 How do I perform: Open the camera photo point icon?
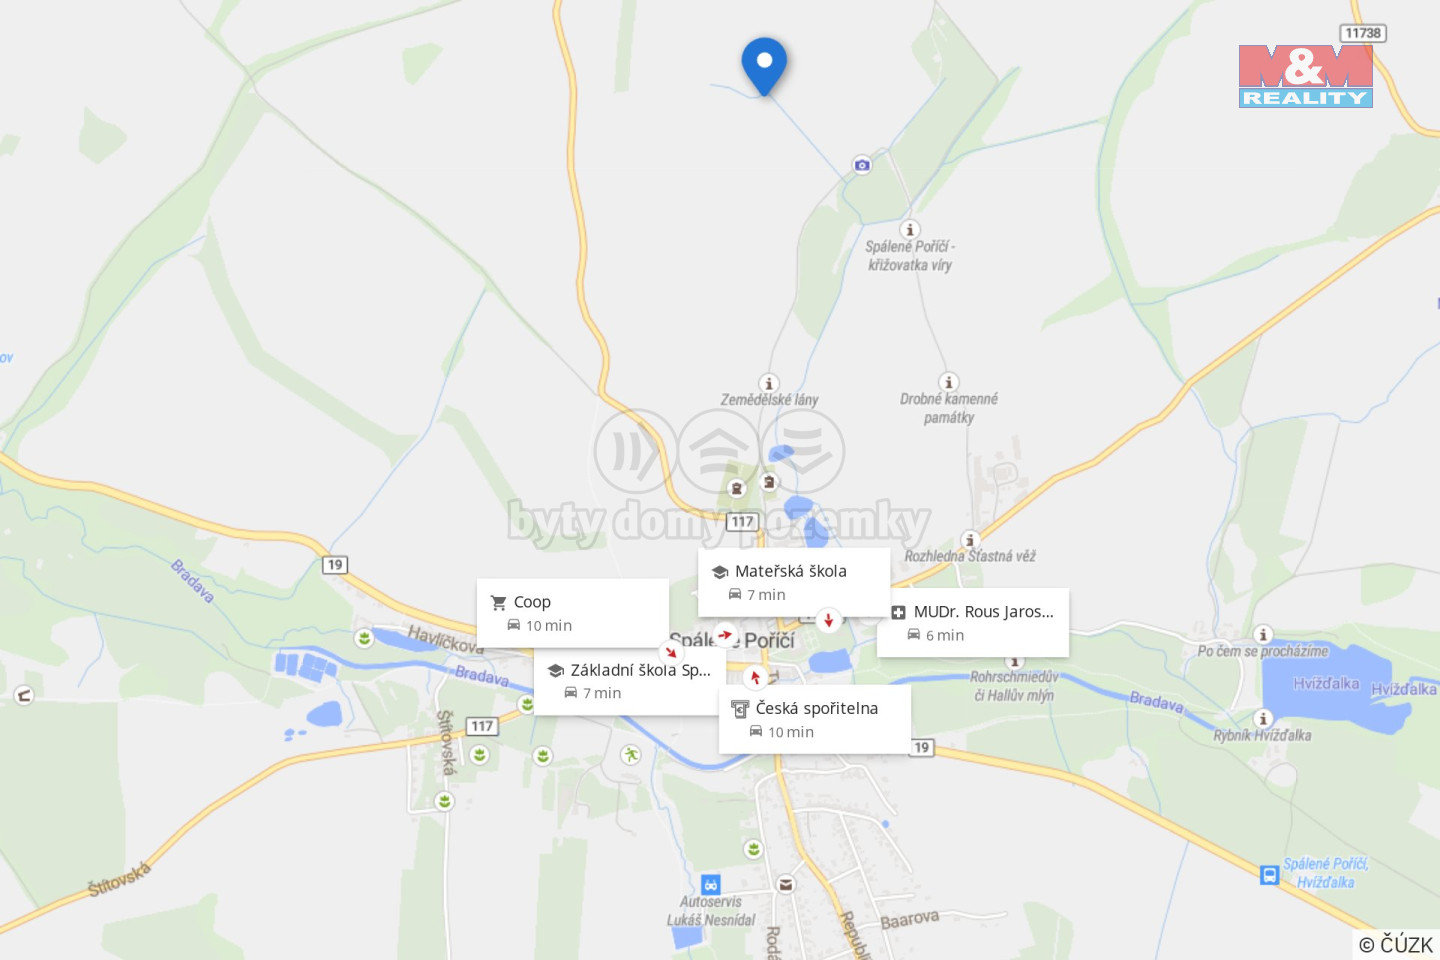862,165
